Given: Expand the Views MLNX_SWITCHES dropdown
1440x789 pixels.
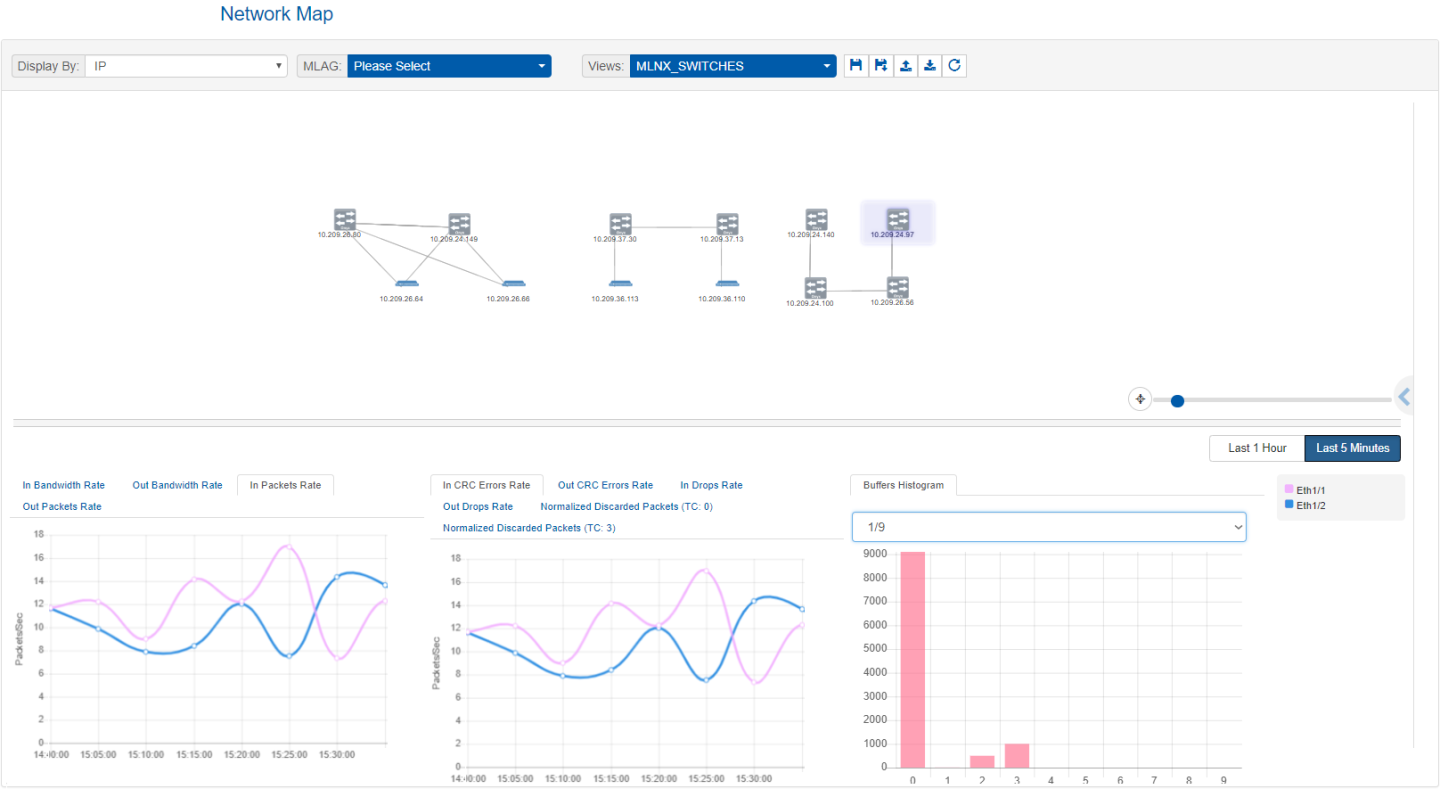Looking at the screenshot, I should point(732,66).
